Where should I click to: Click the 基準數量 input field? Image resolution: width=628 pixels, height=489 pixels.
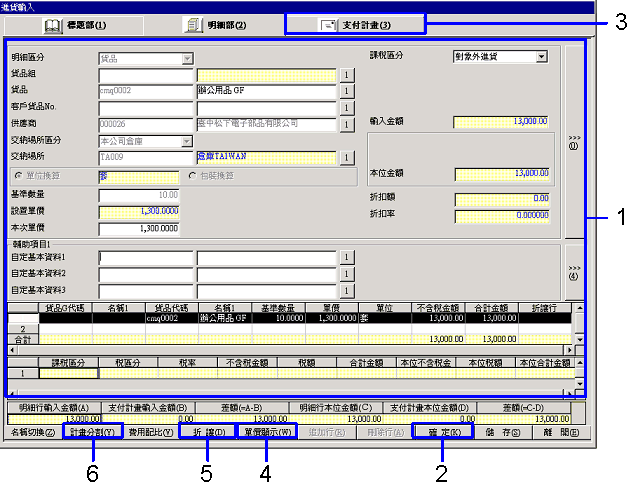pos(140,194)
